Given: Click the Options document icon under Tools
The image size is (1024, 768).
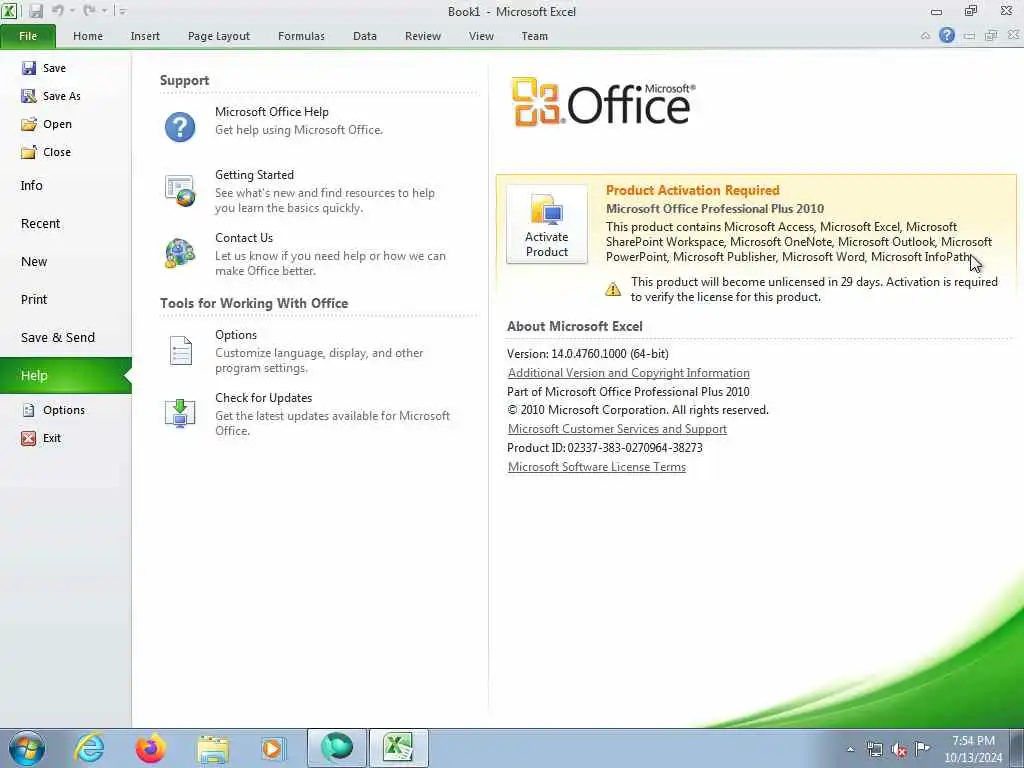Looking at the screenshot, I should tap(180, 351).
